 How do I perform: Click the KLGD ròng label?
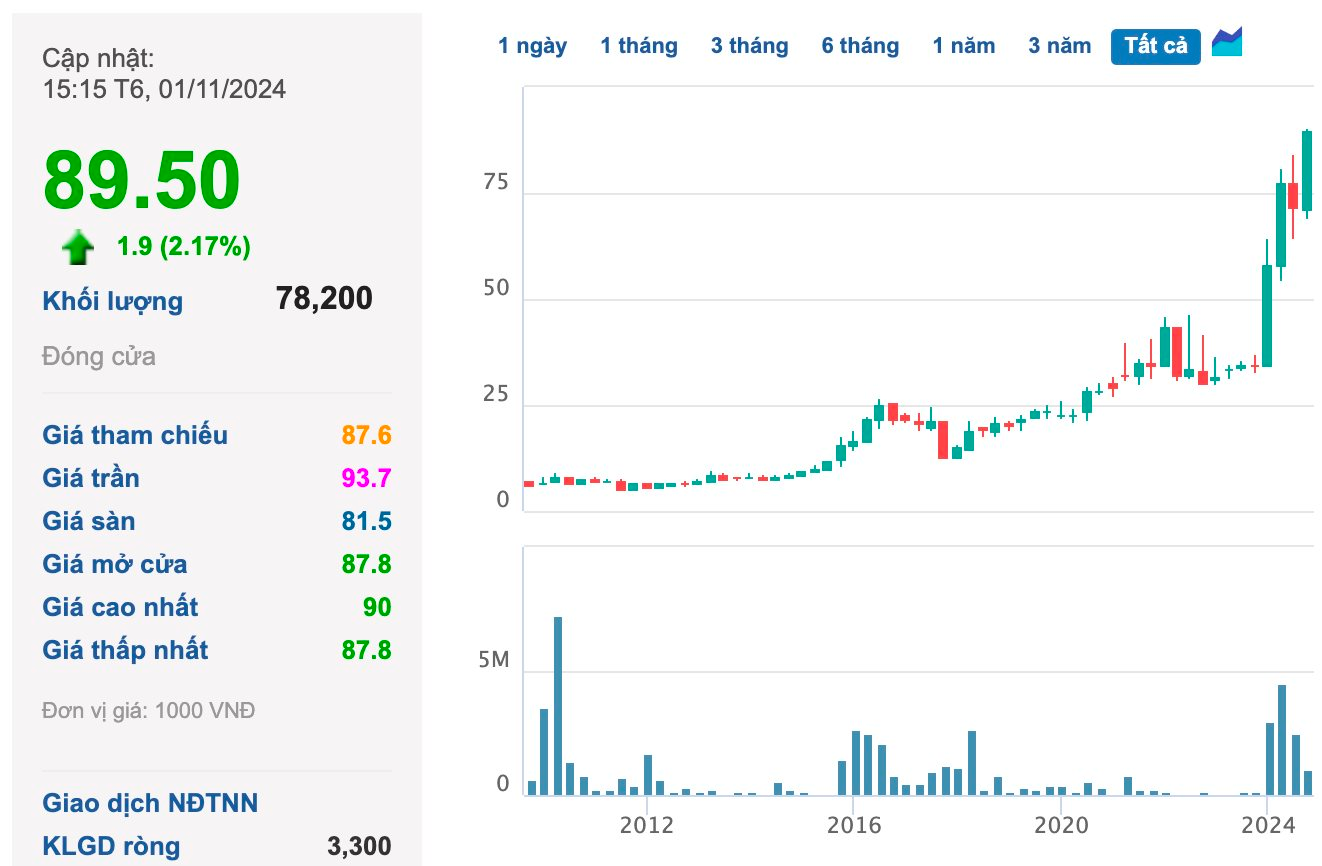coord(111,846)
